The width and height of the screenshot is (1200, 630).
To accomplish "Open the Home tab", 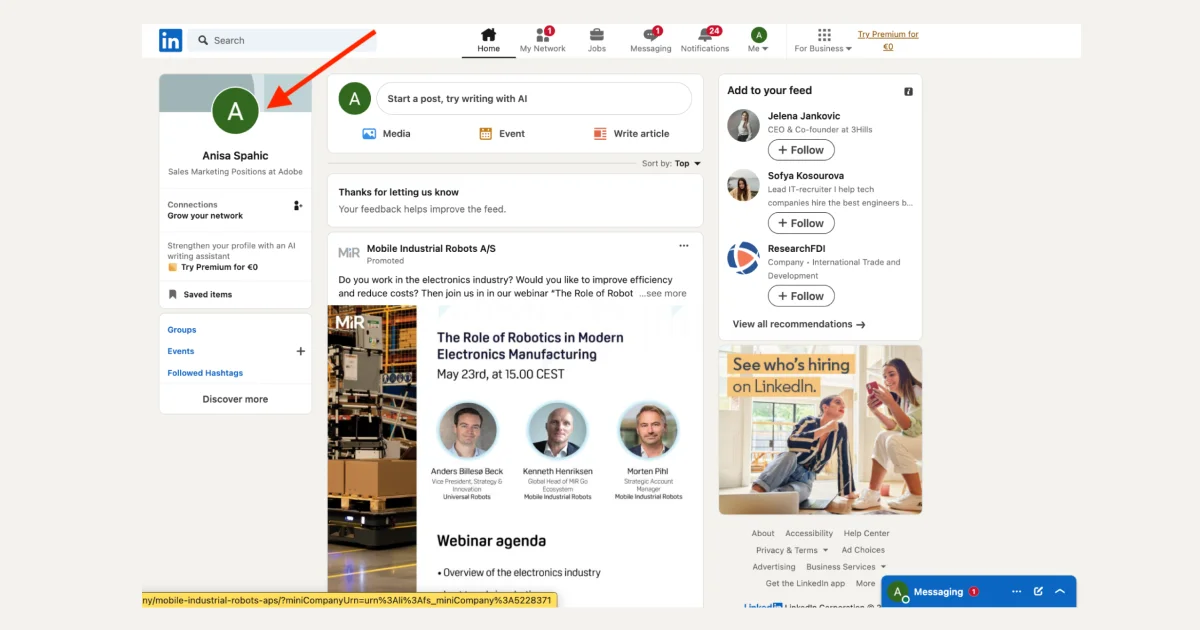I will [x=488, y=40].
